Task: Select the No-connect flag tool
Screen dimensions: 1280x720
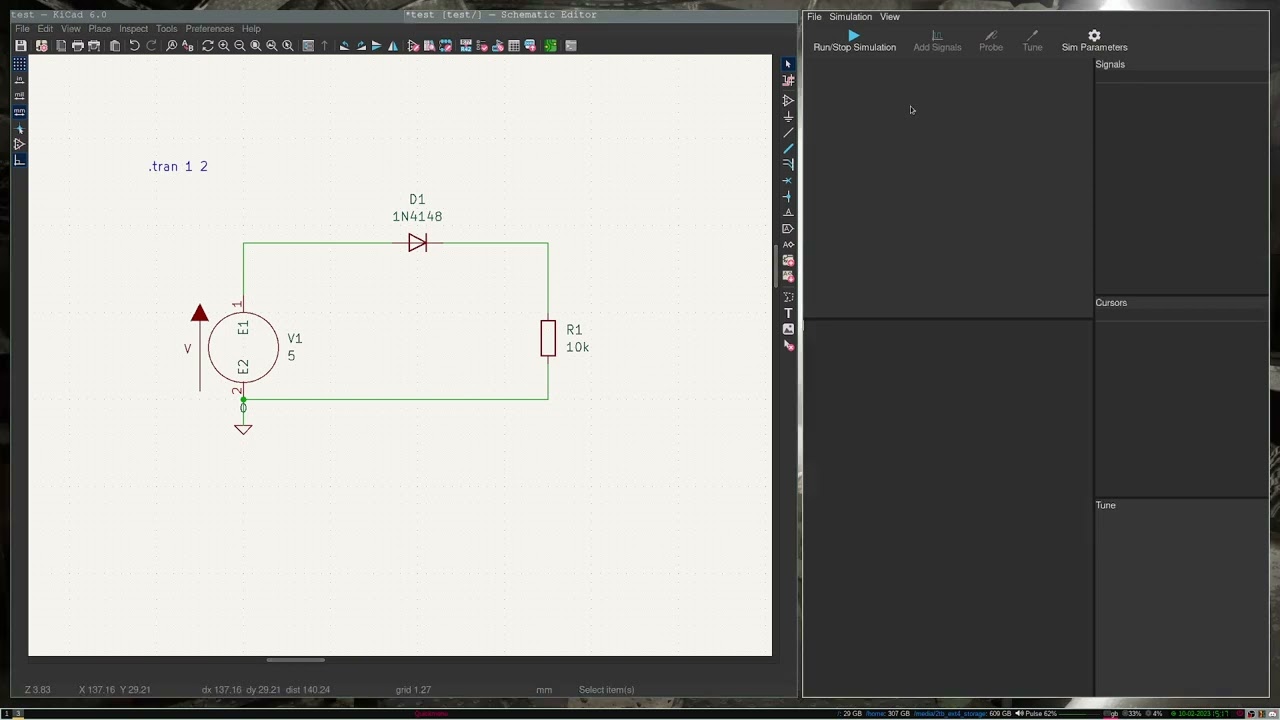Action: [788, 180]
